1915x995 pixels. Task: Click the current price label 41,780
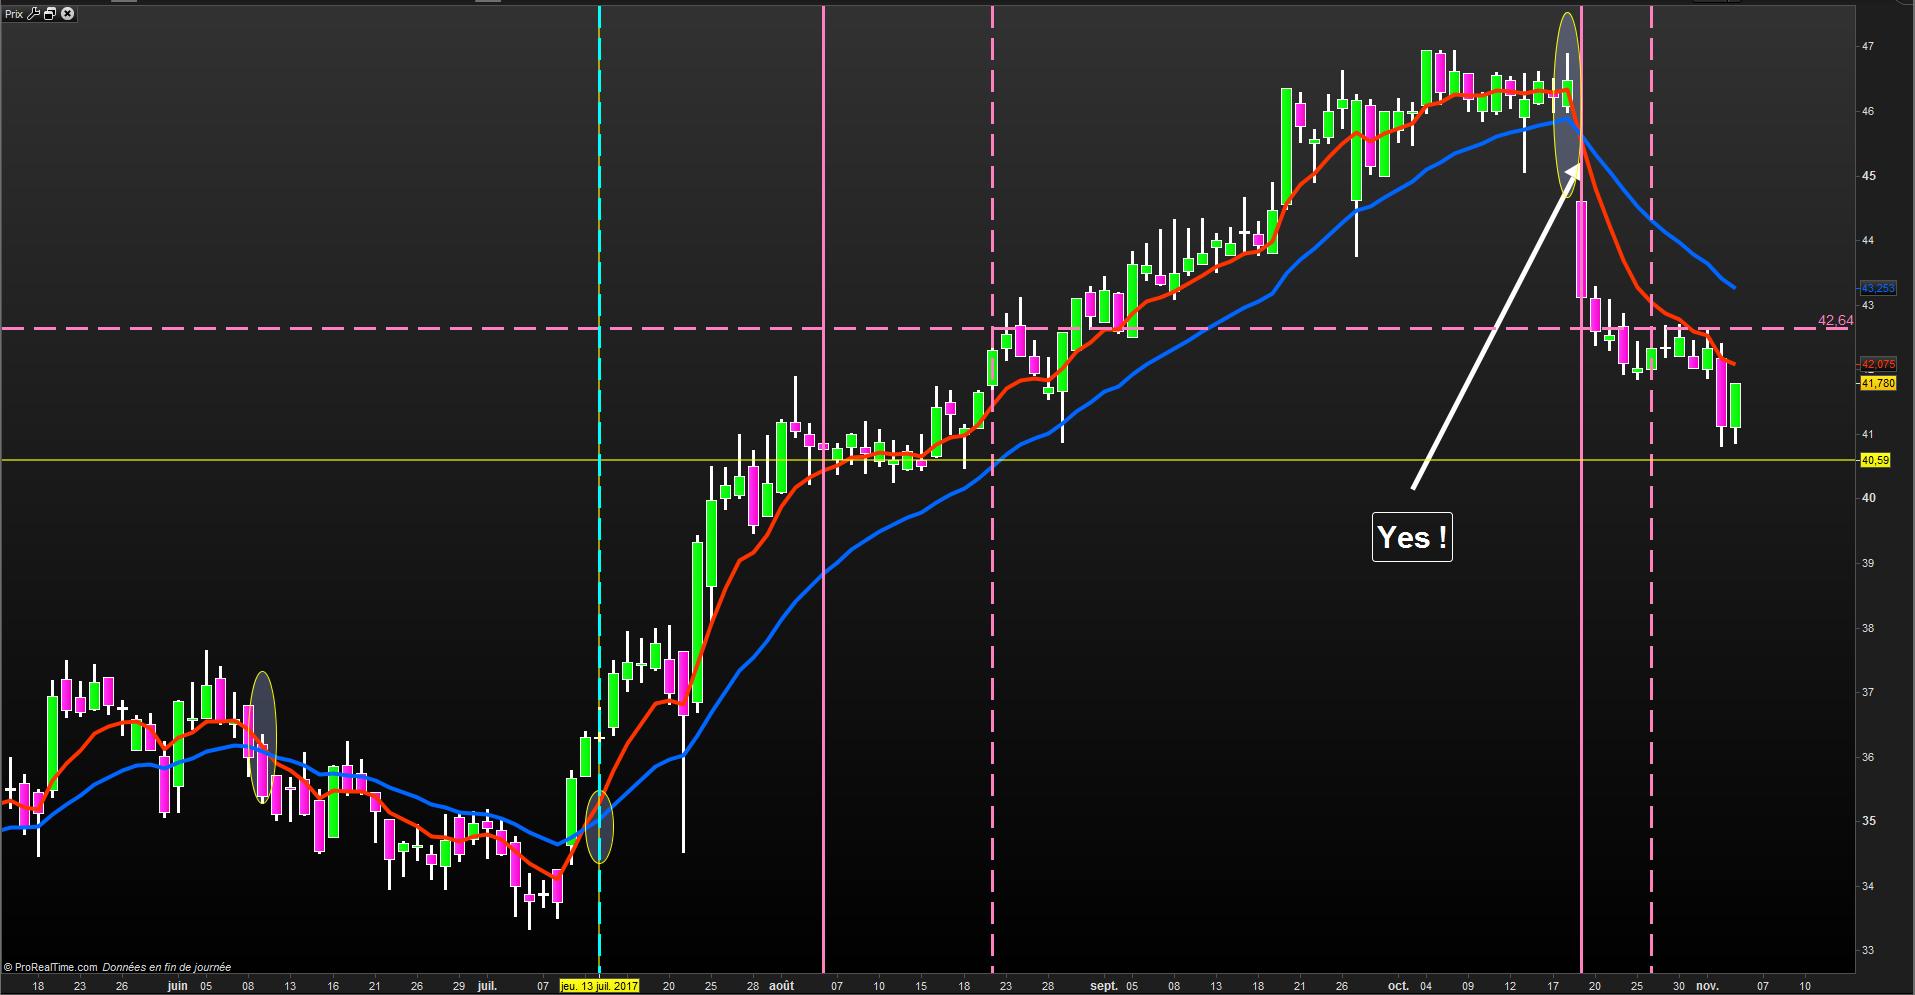point(1878,383)
